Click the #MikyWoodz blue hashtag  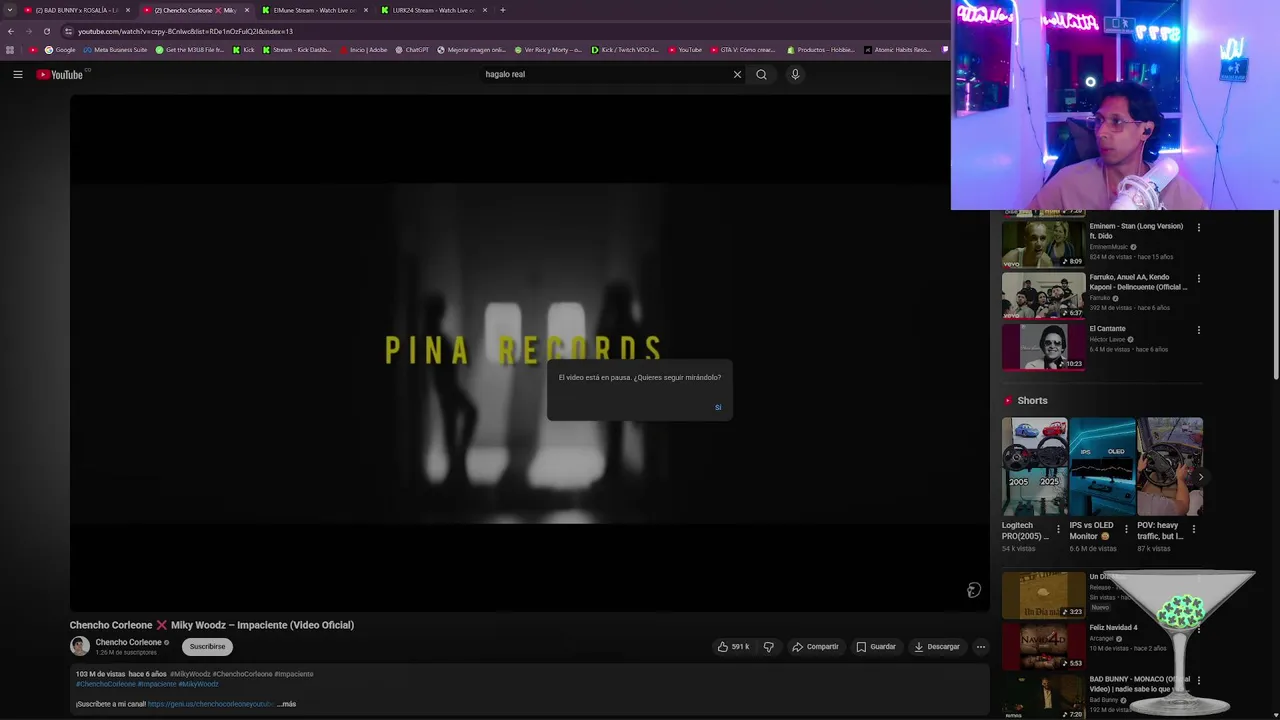(198, 684)
